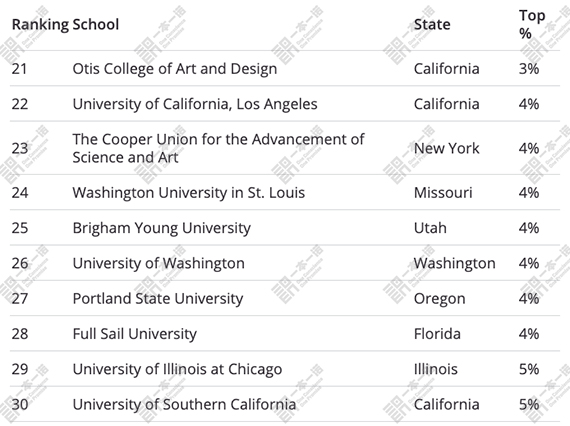Click the School column header
This screenshot has width=570, height=426.
pos(96,25)
